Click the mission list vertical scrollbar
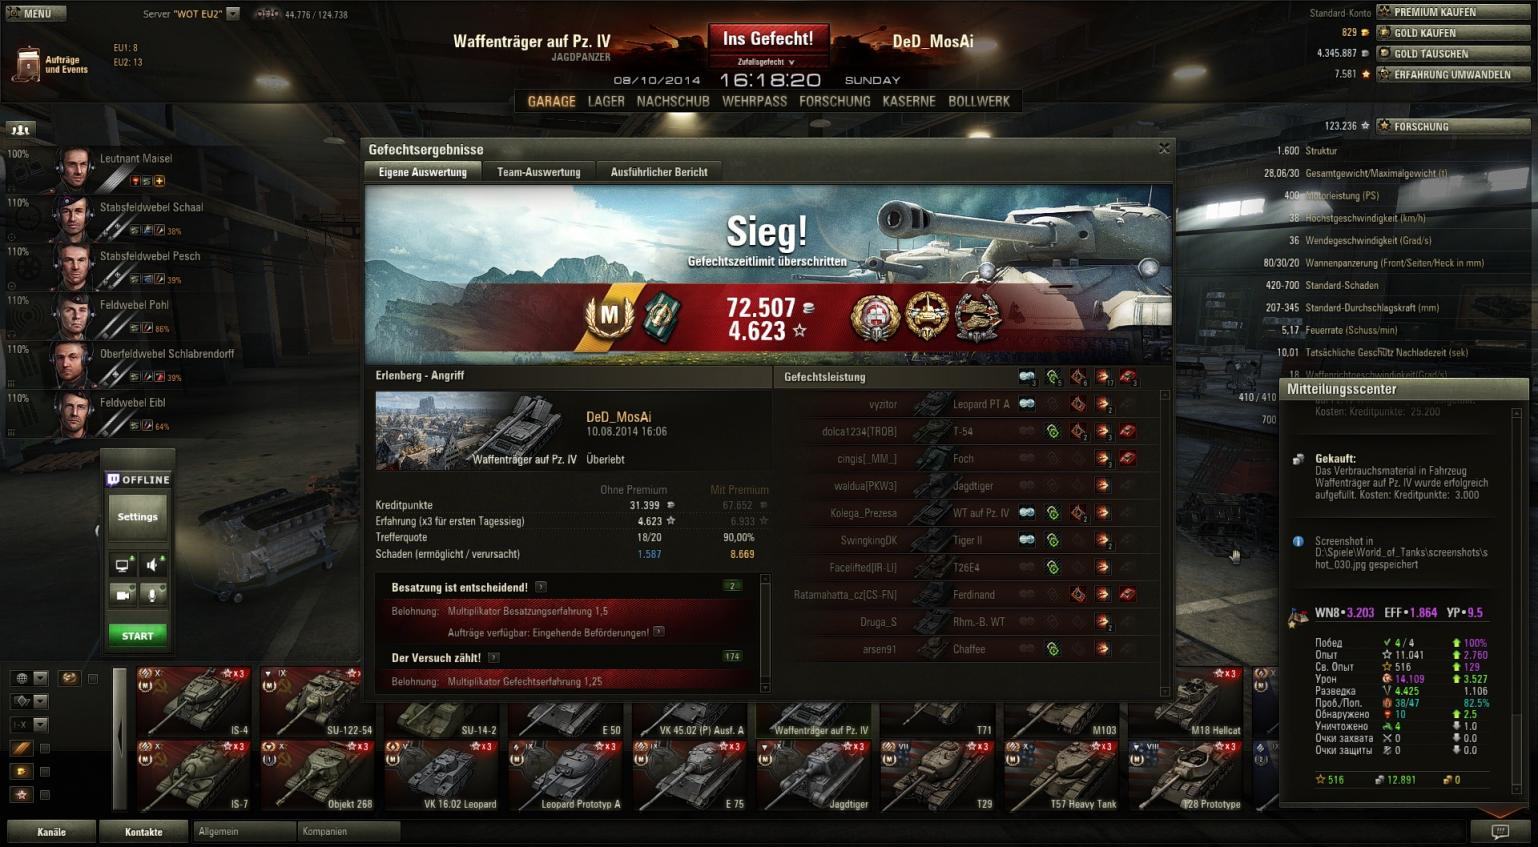The height and width of the screenshot is (847, 1538). (766, 632)
